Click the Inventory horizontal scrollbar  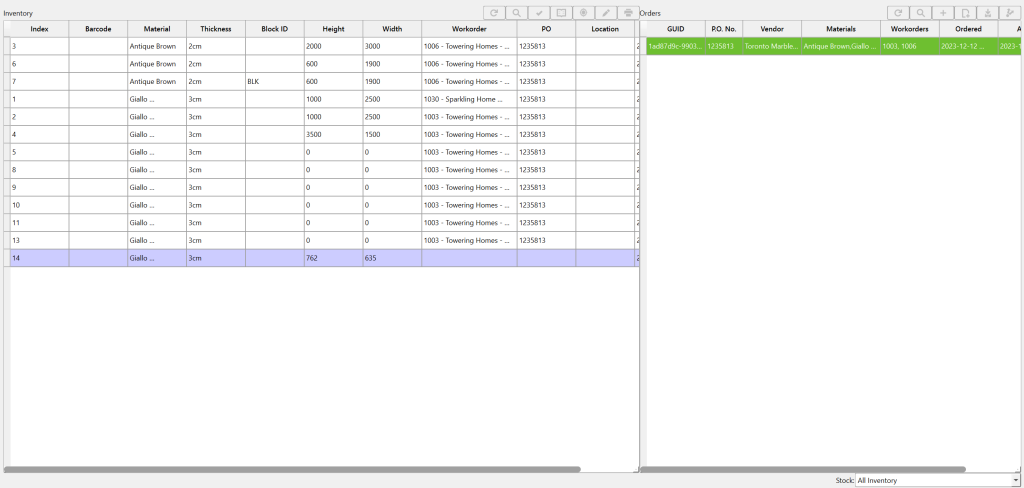[x=292, y=468]
